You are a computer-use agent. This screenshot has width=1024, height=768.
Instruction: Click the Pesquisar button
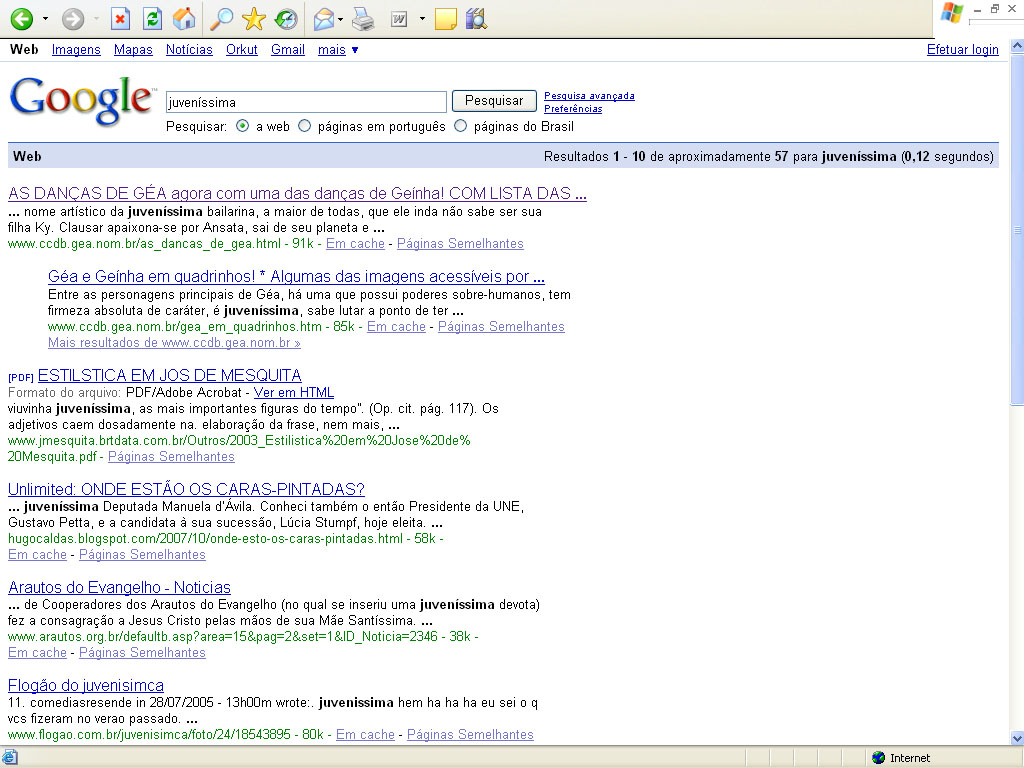494,101
